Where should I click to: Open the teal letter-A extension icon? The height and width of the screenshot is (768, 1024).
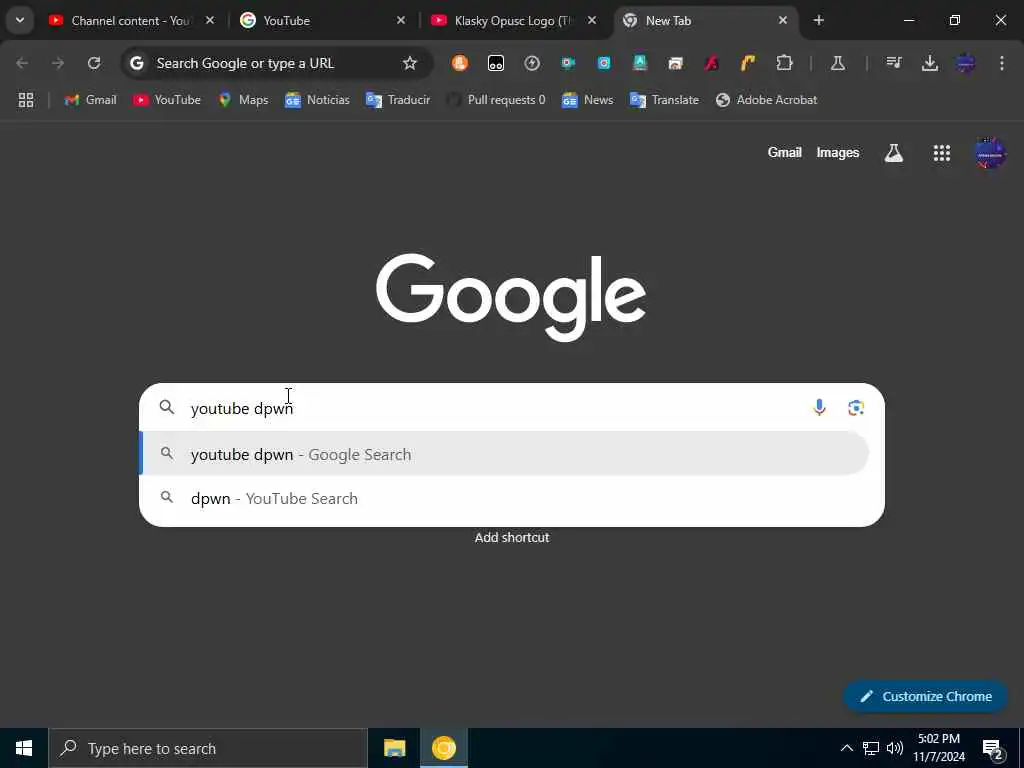pyautogui.click(x=640, y=63)
